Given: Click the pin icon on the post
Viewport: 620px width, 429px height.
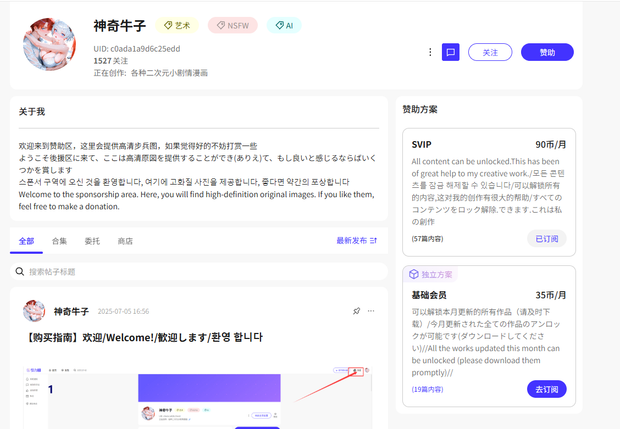Looking at the screenshot, I should pos(356,311).
